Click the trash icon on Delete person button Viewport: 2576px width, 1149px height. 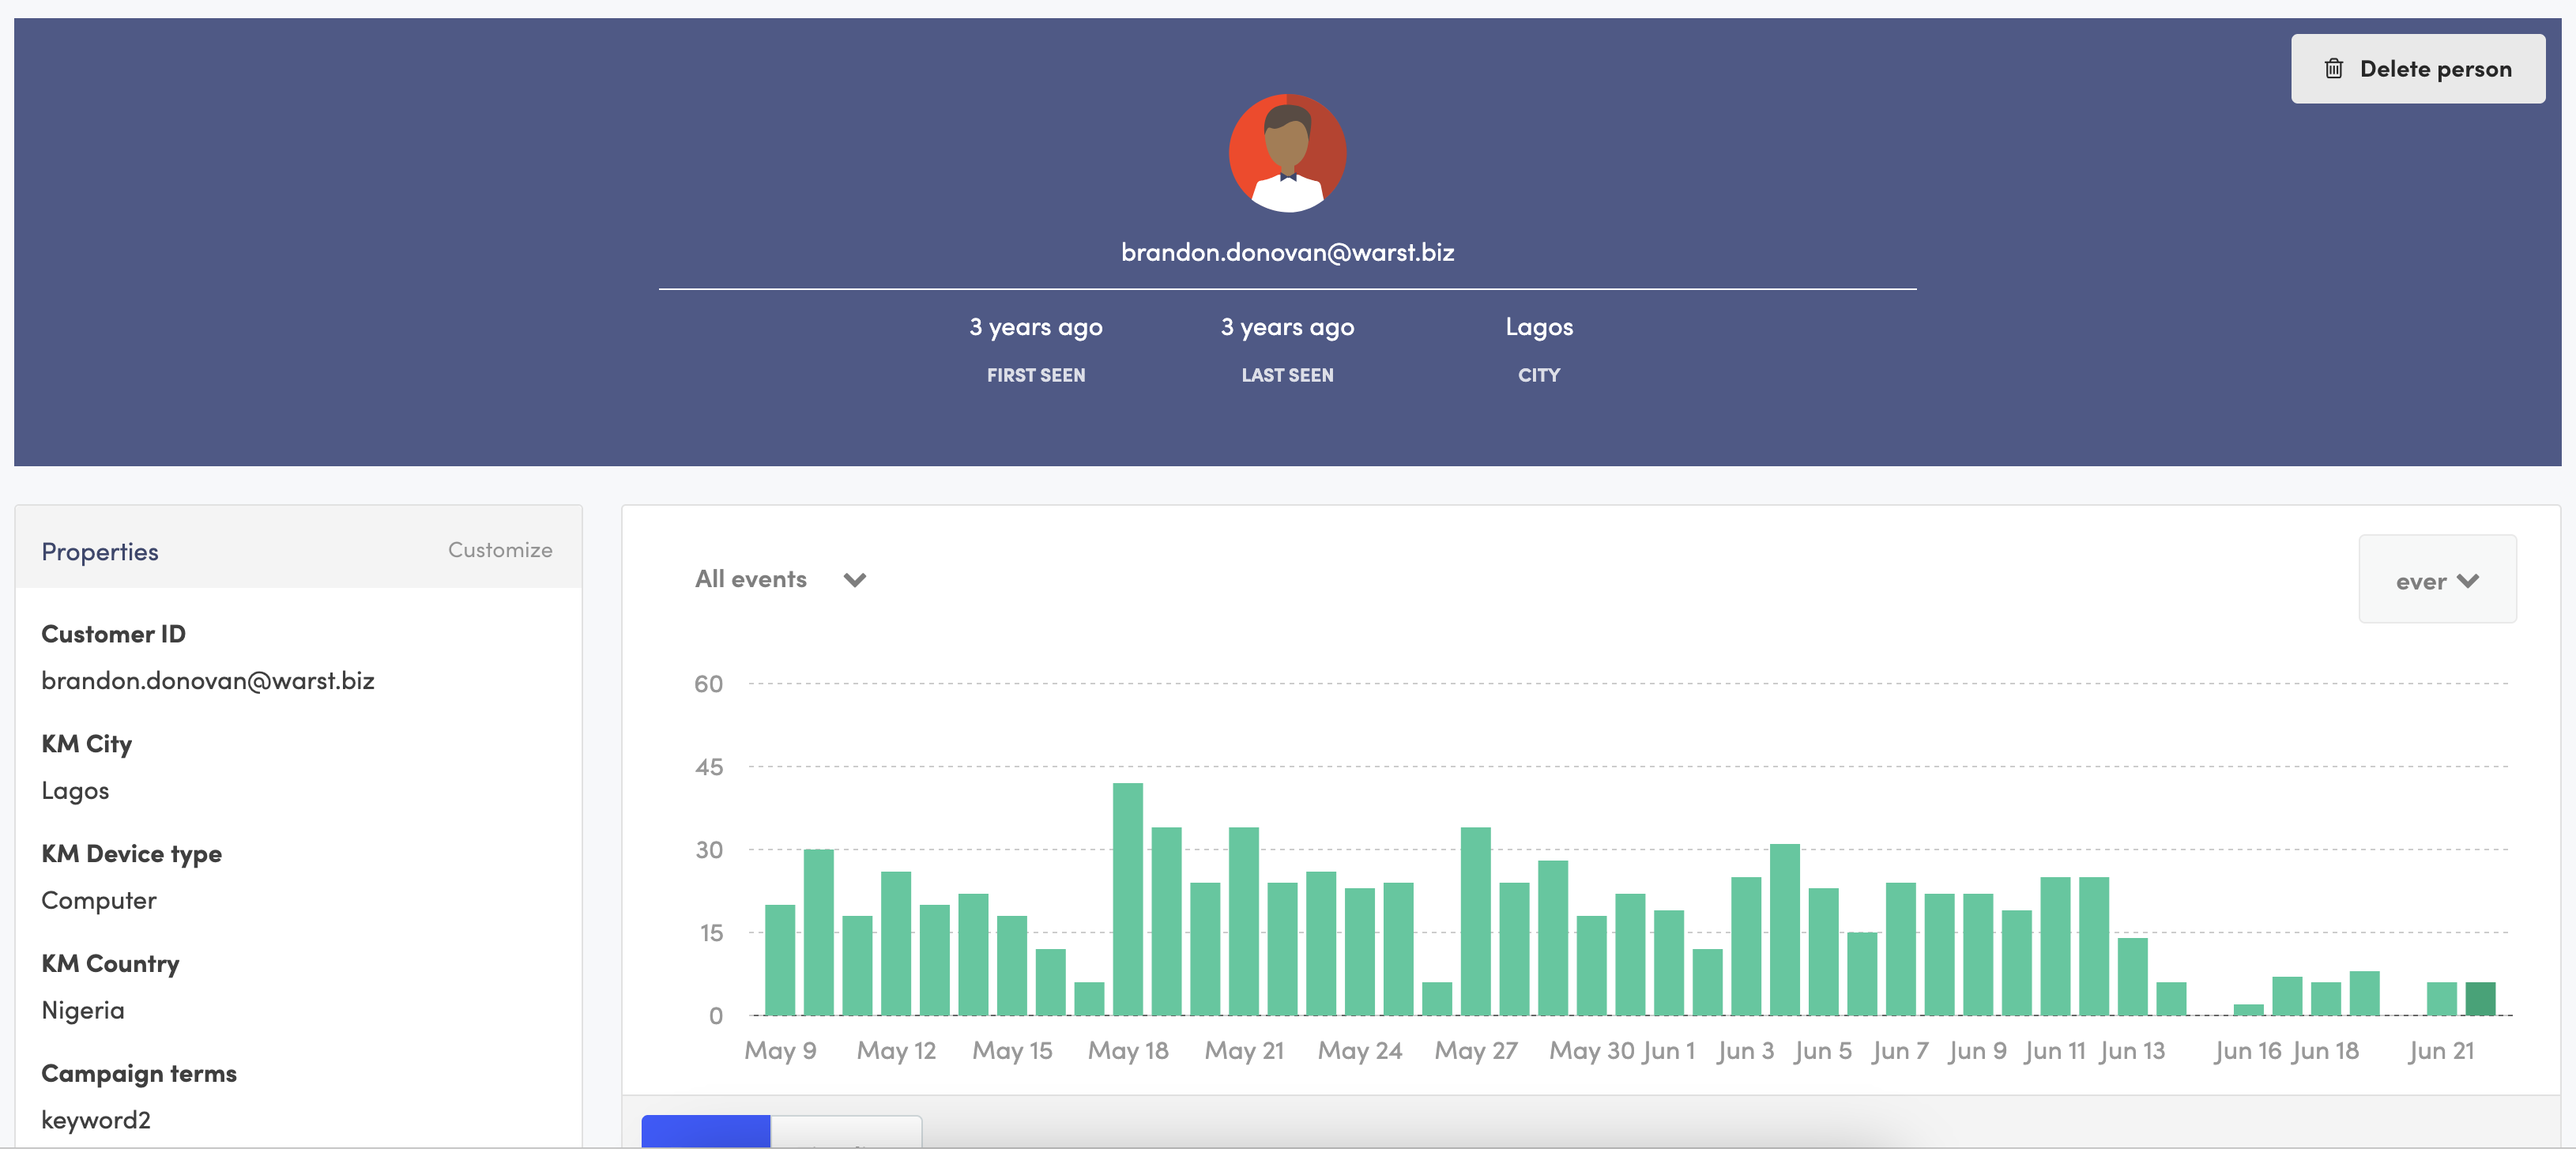click(x=2334, y=68)
